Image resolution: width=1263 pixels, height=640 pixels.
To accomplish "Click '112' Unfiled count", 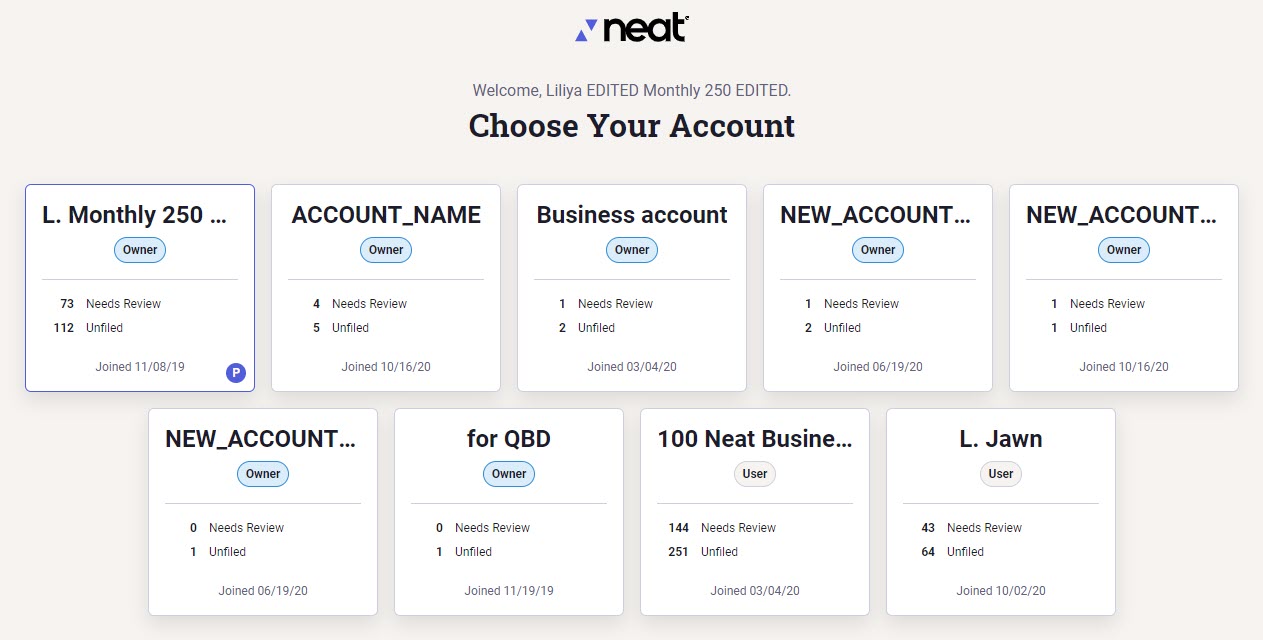I will 64,328.
